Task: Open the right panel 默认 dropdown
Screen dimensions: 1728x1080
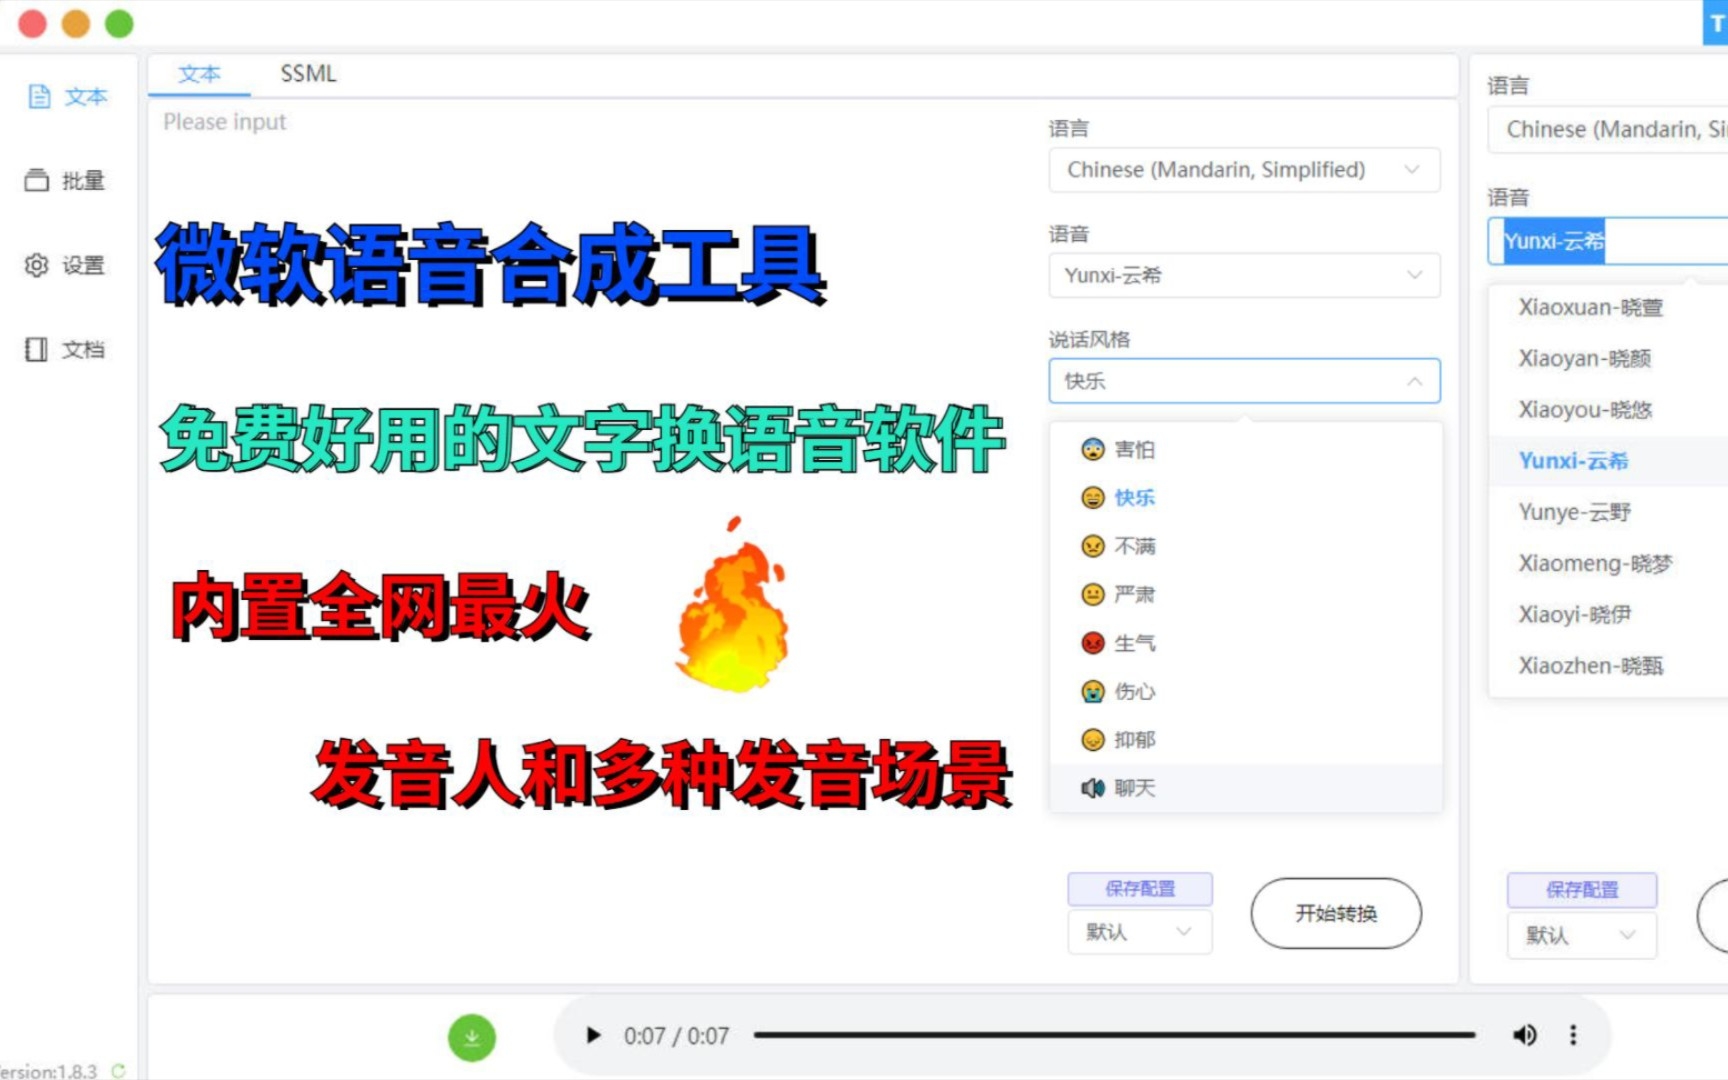Action: point(1581,936)
